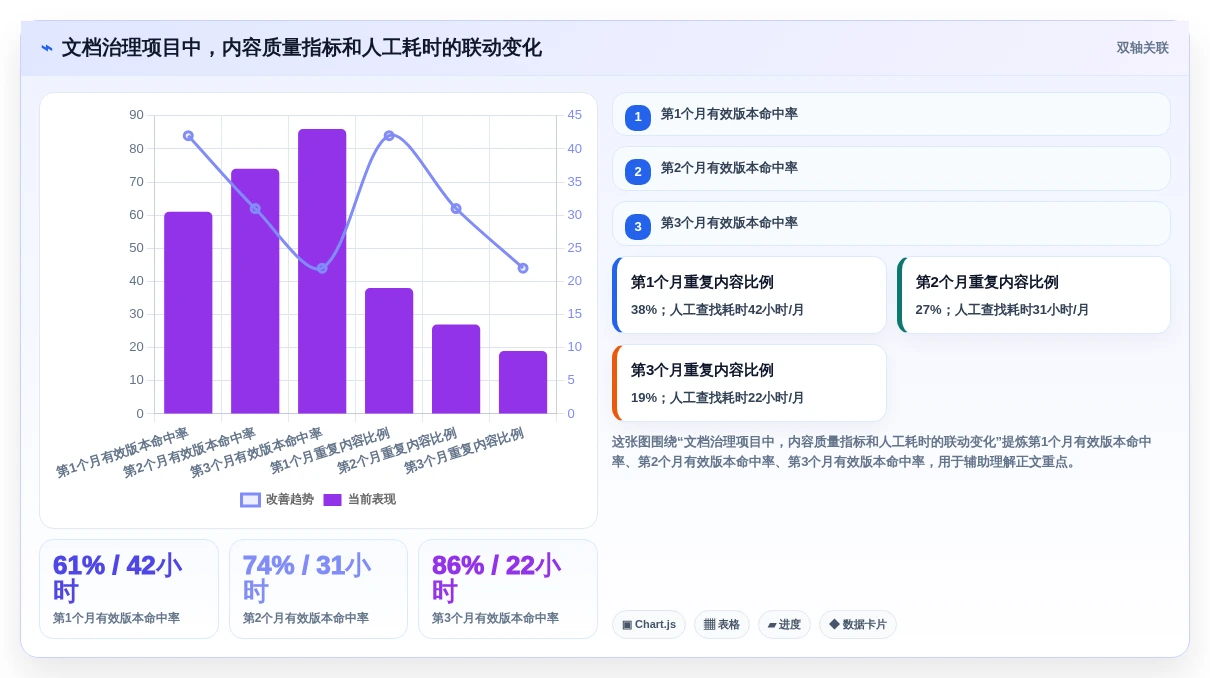Viewport: 1210px width, 678px height.
Task: Click the right axis value 45
Action: click(575, 115)
